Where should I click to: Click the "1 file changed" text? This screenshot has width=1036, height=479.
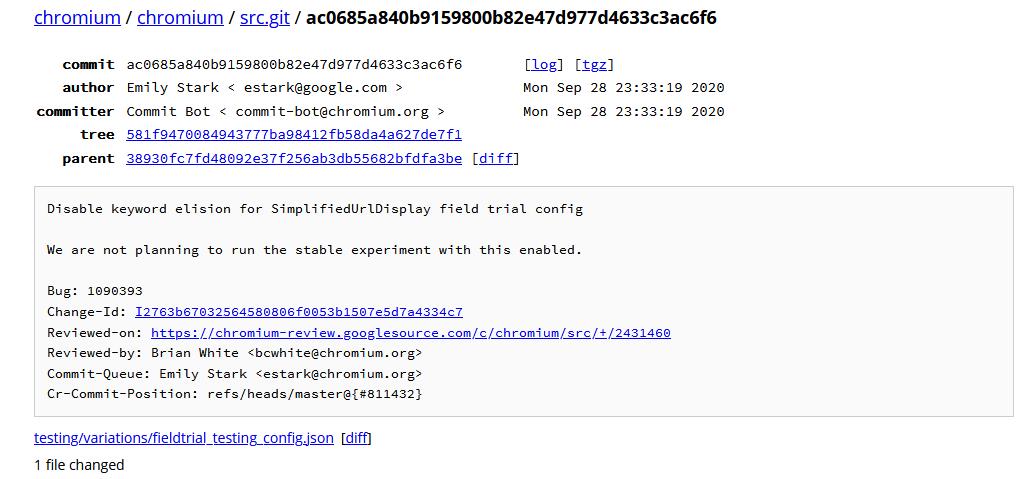(79, 465)
